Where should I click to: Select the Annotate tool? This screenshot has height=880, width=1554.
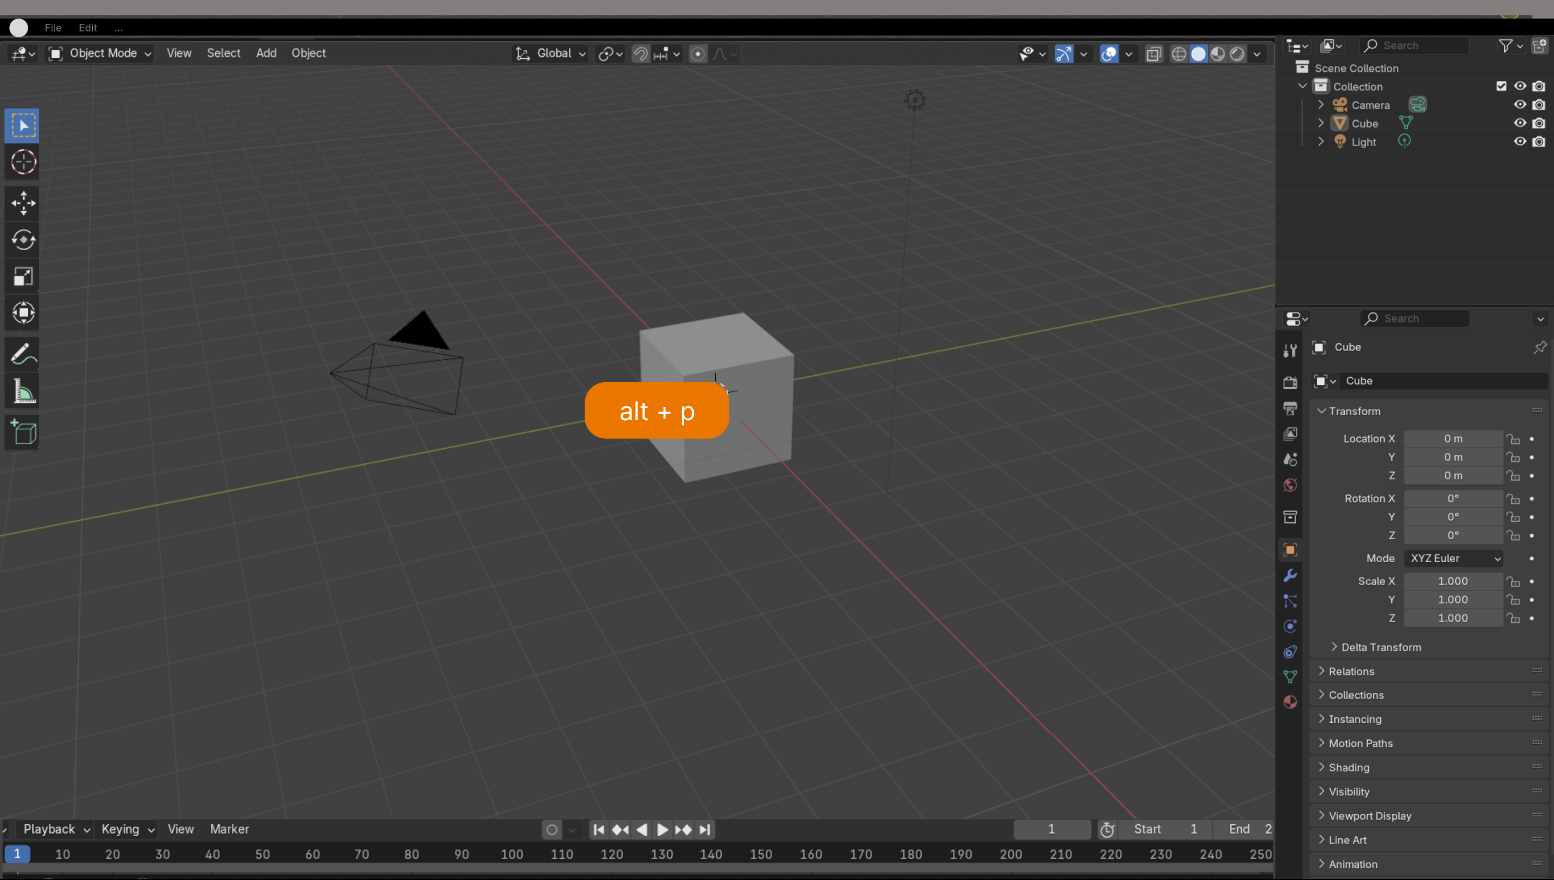tap(22, 352)
